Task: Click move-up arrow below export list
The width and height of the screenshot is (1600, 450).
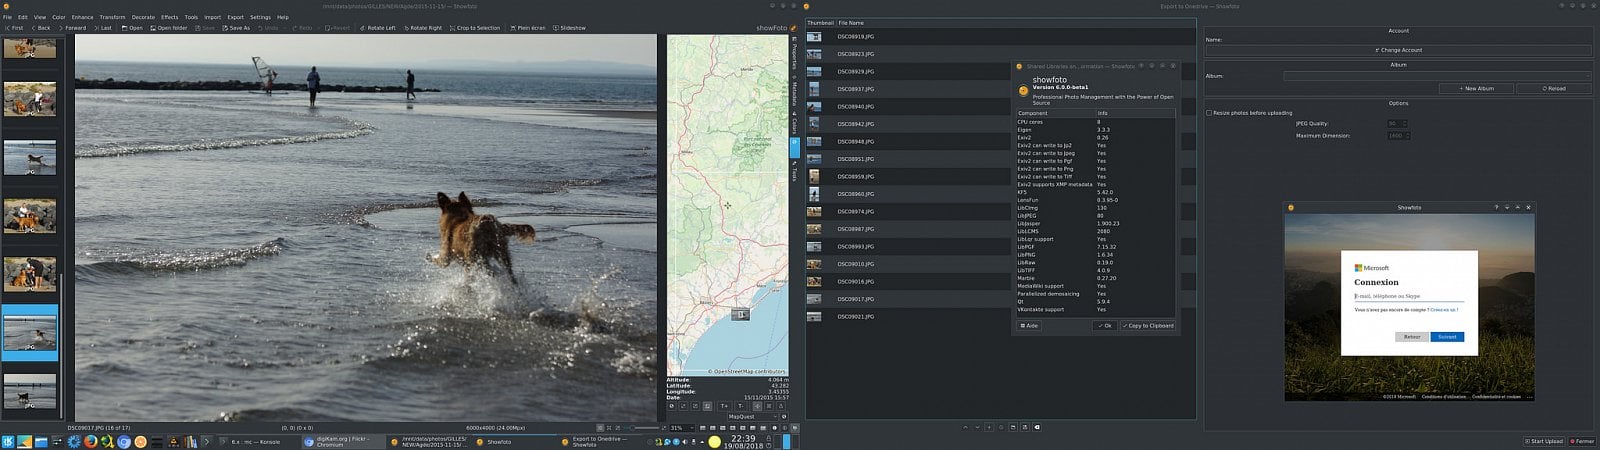Action: 965,427
